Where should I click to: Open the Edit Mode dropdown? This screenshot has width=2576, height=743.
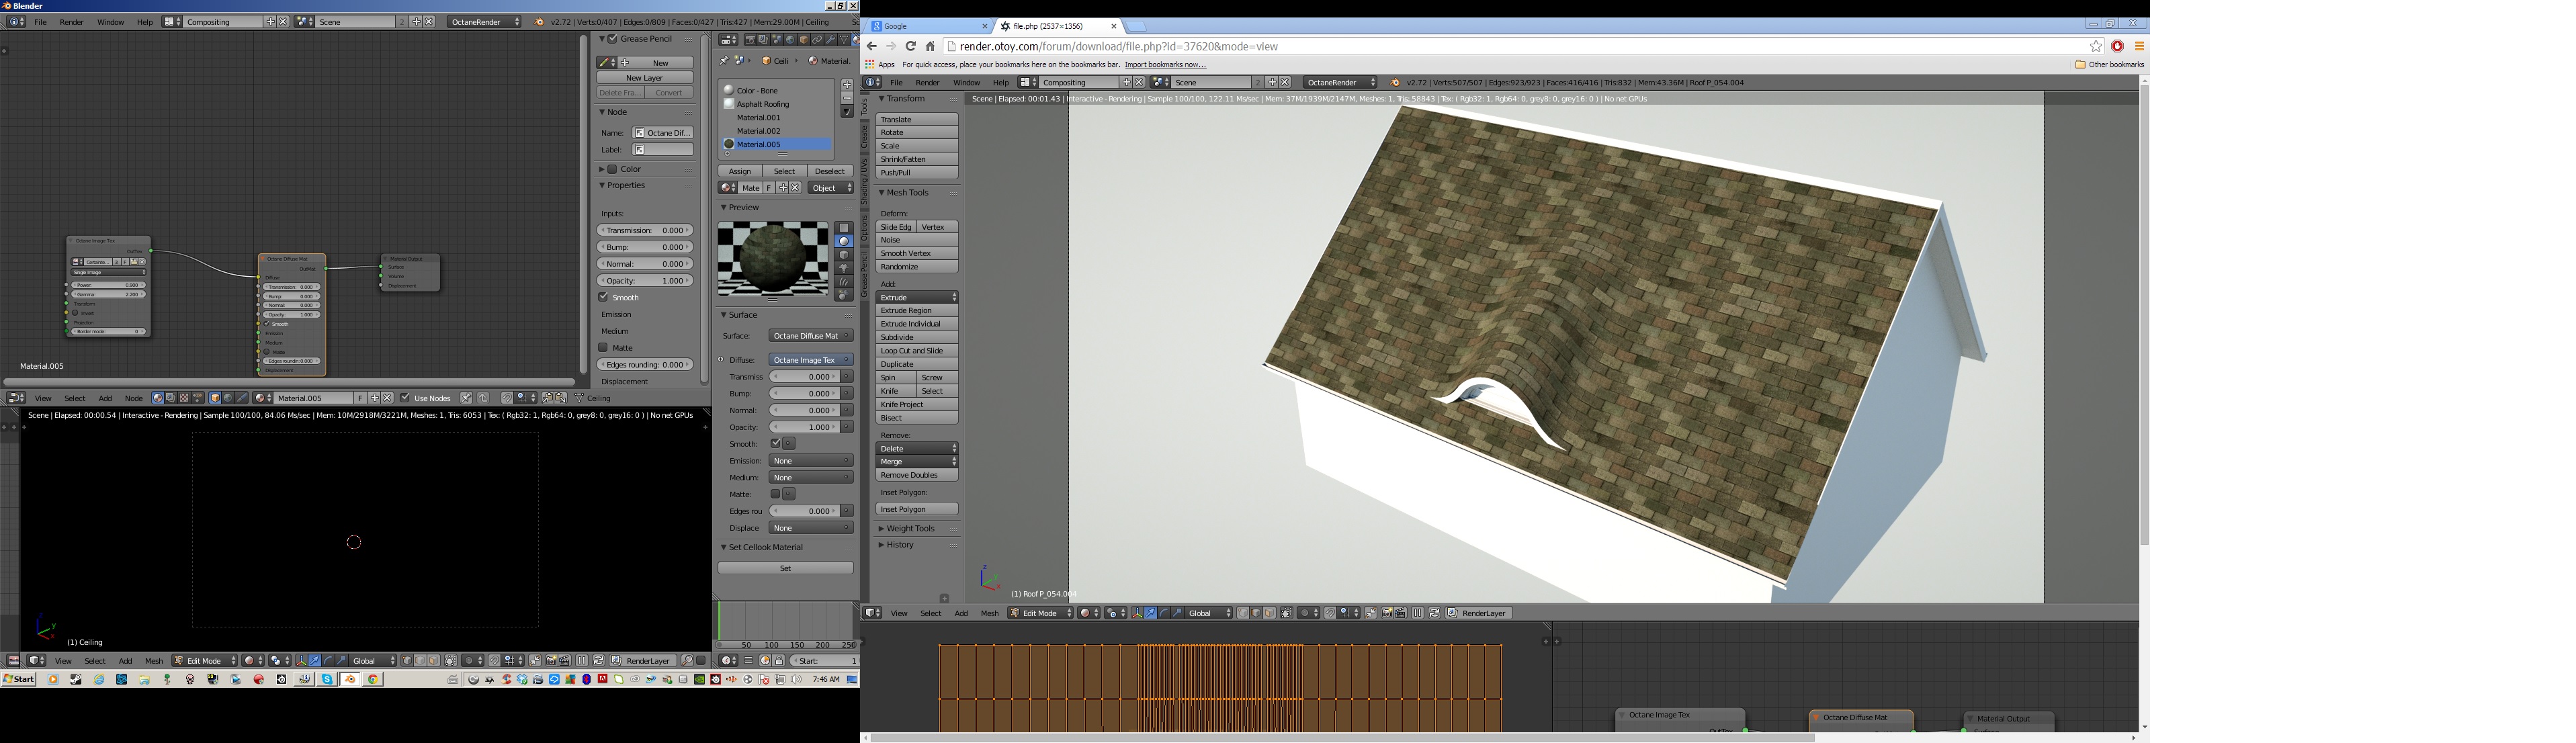click(x=205, y=661)
